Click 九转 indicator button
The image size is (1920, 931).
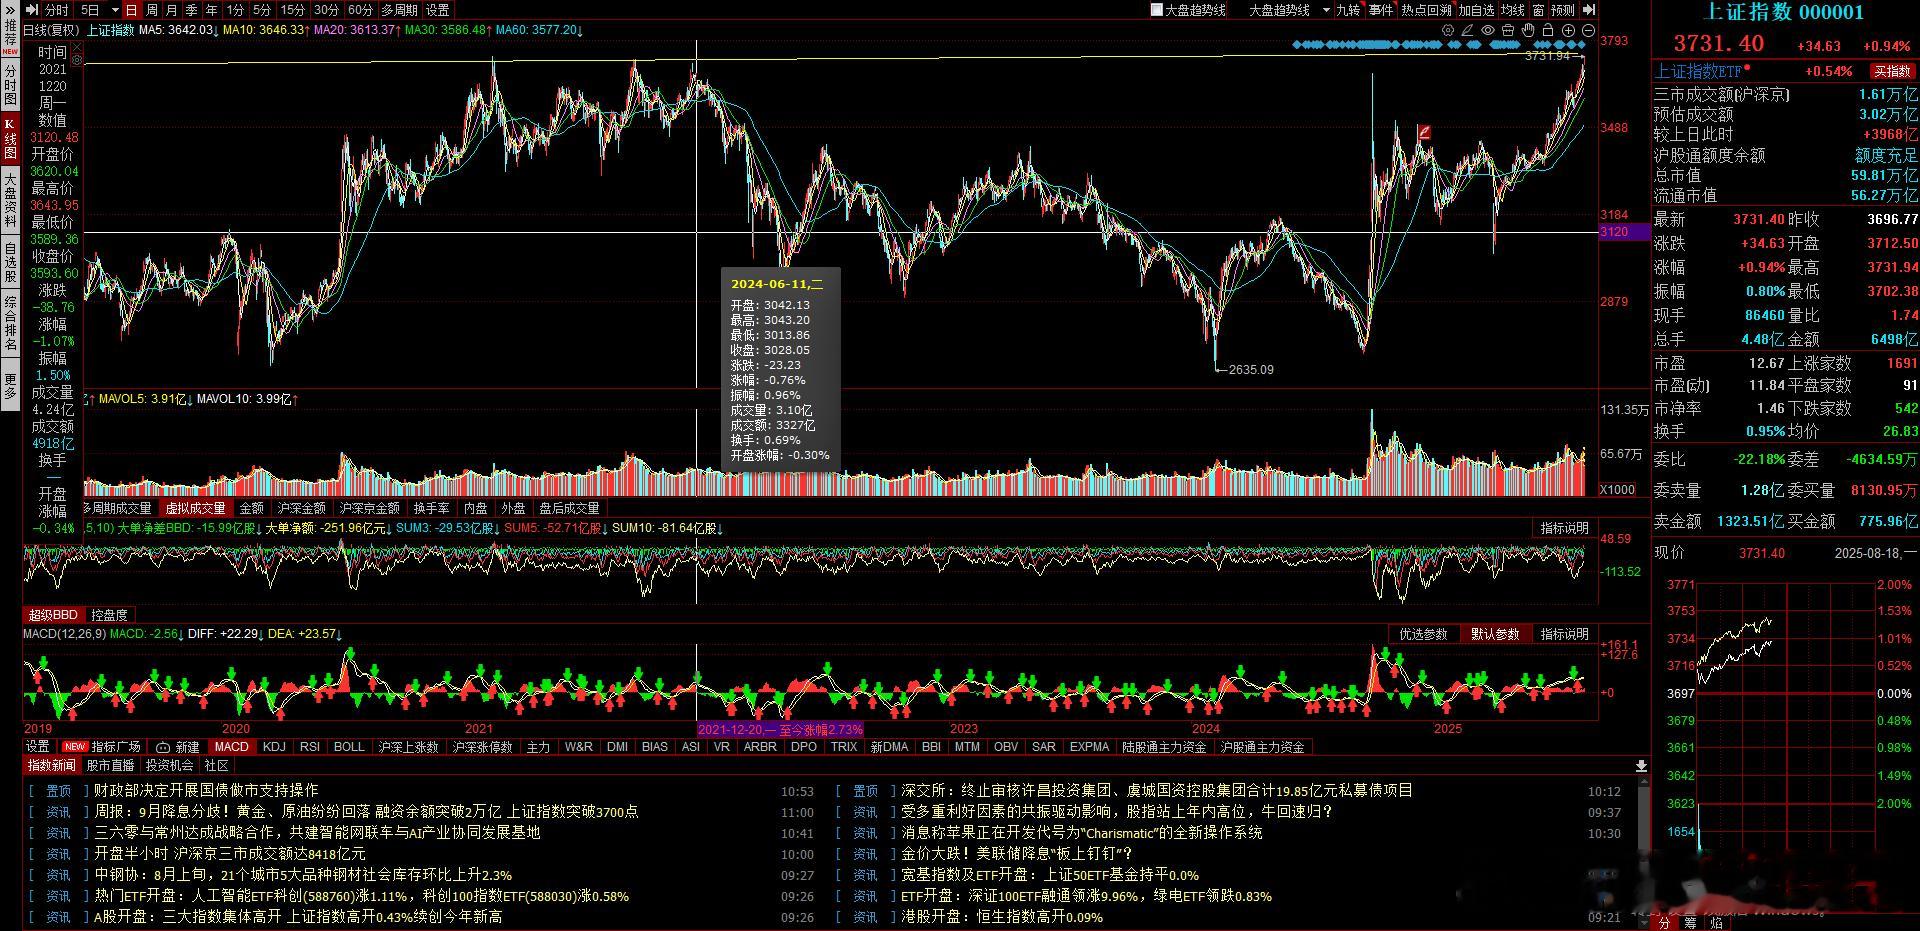tap(1348, 10)
